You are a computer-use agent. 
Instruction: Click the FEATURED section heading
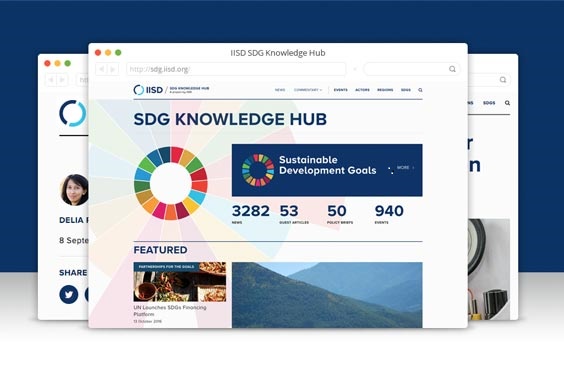point(160,250)
